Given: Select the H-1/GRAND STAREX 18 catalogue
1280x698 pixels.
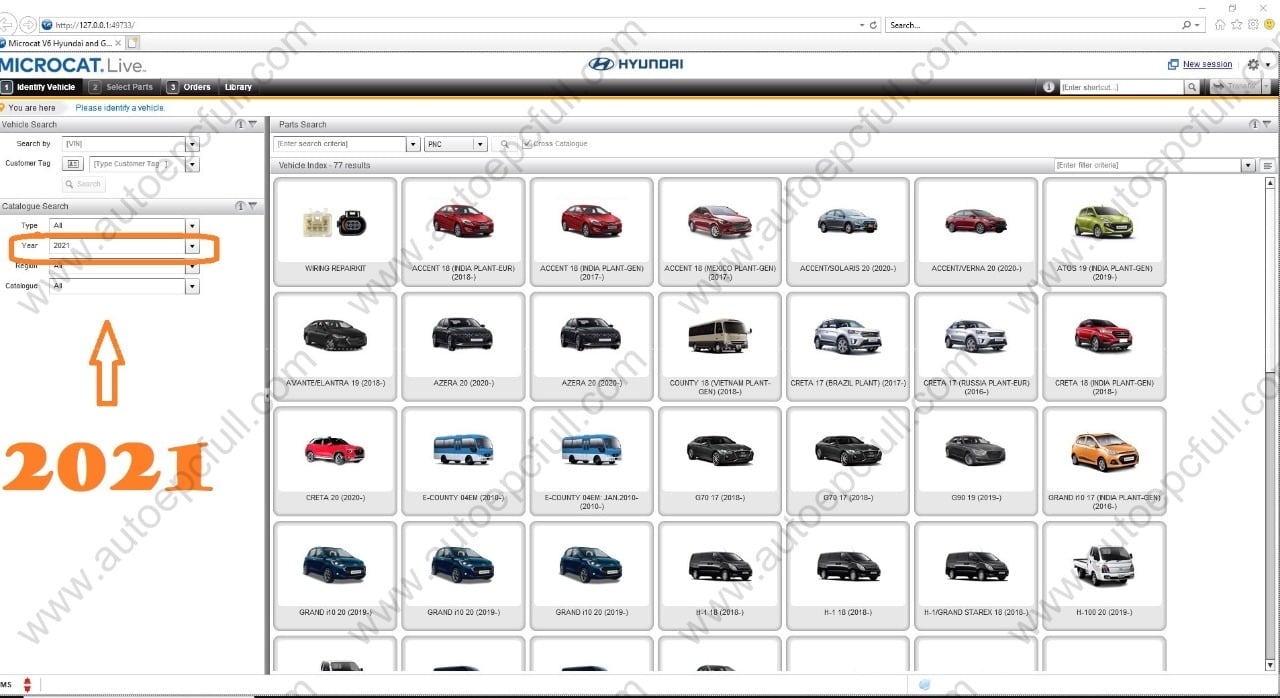Looking at the screenshot, I should tap(975, 575).
